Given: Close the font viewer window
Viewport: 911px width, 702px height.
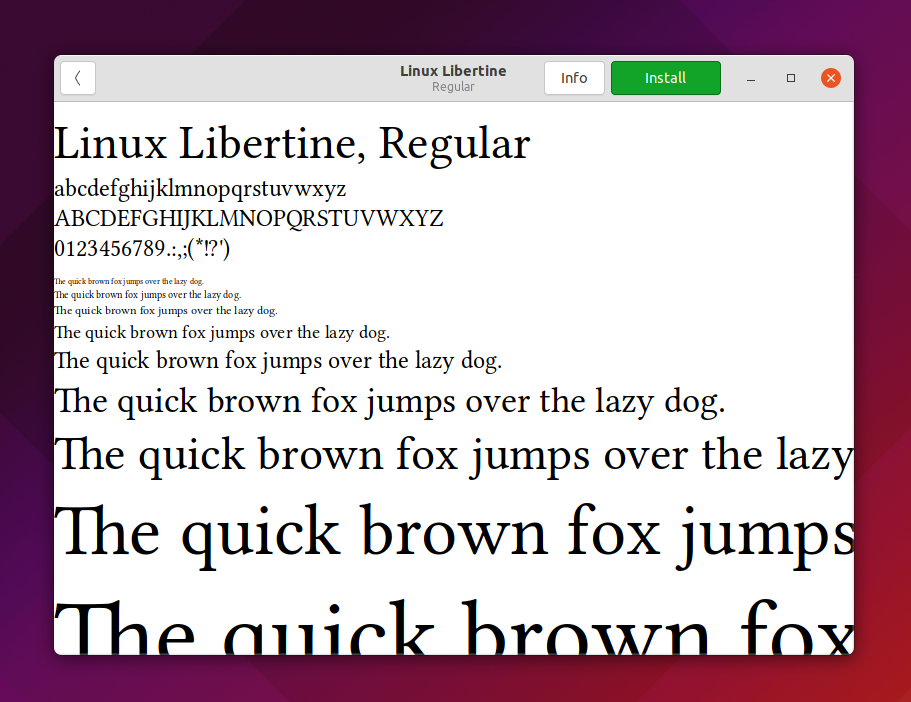Looking at the screenshot, I should [831, 78].
